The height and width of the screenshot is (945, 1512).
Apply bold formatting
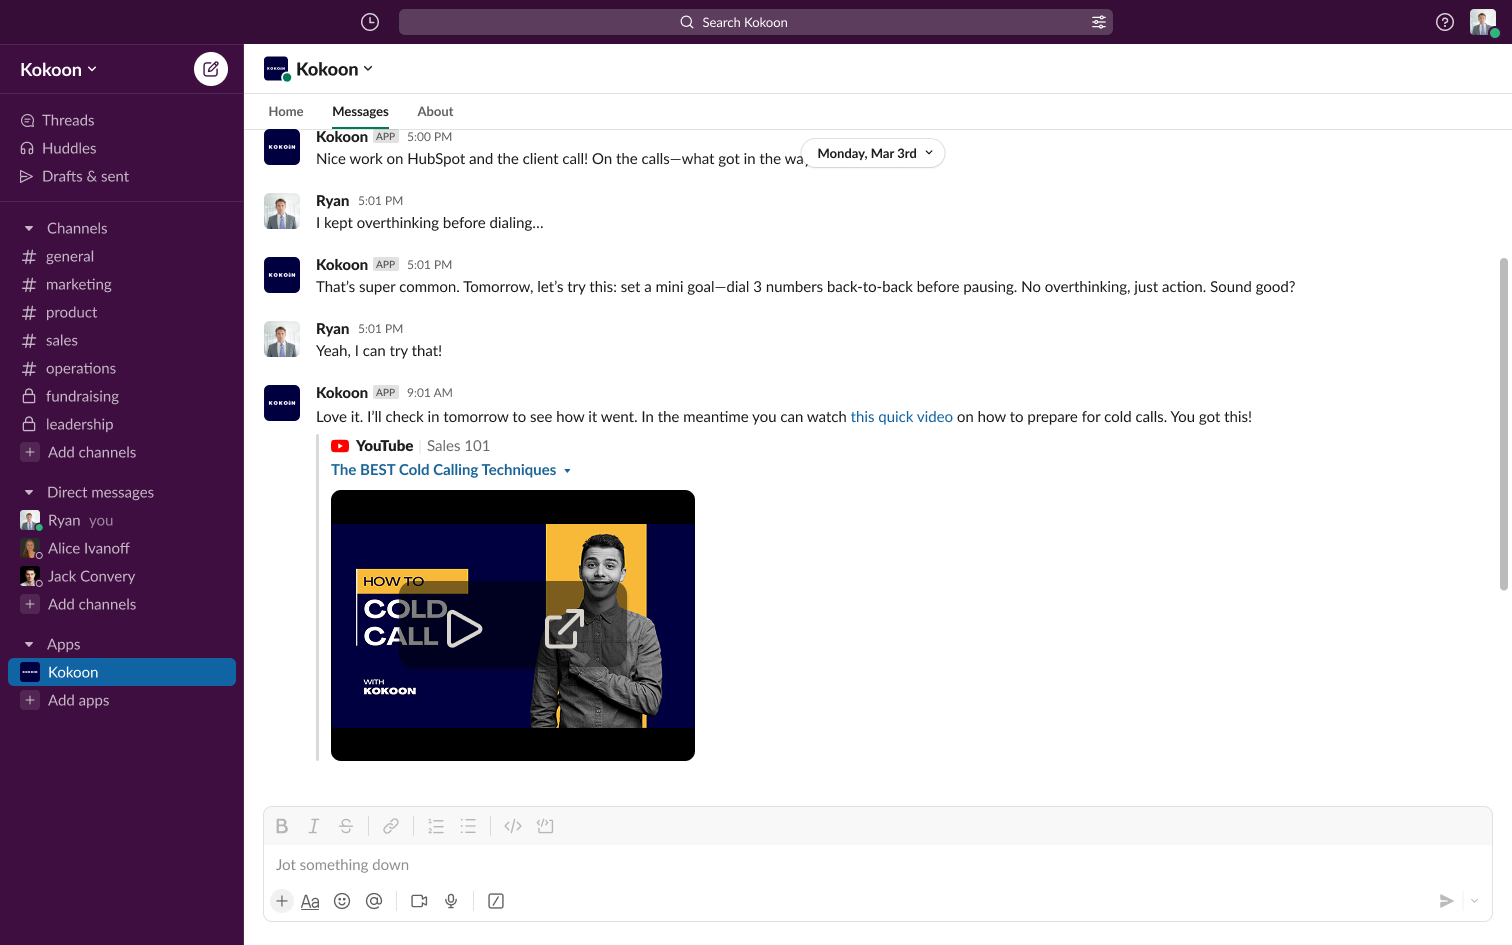point(282,826)
